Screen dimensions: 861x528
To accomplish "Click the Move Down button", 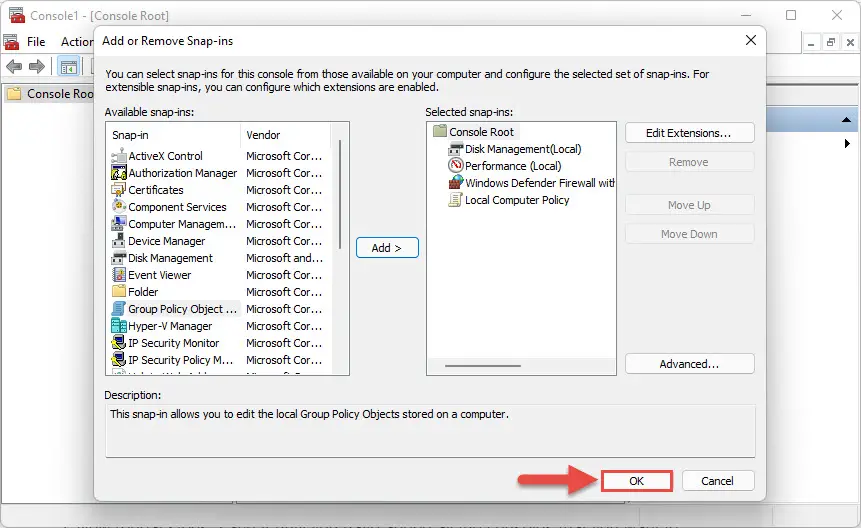I will click(x=689, y=234).
